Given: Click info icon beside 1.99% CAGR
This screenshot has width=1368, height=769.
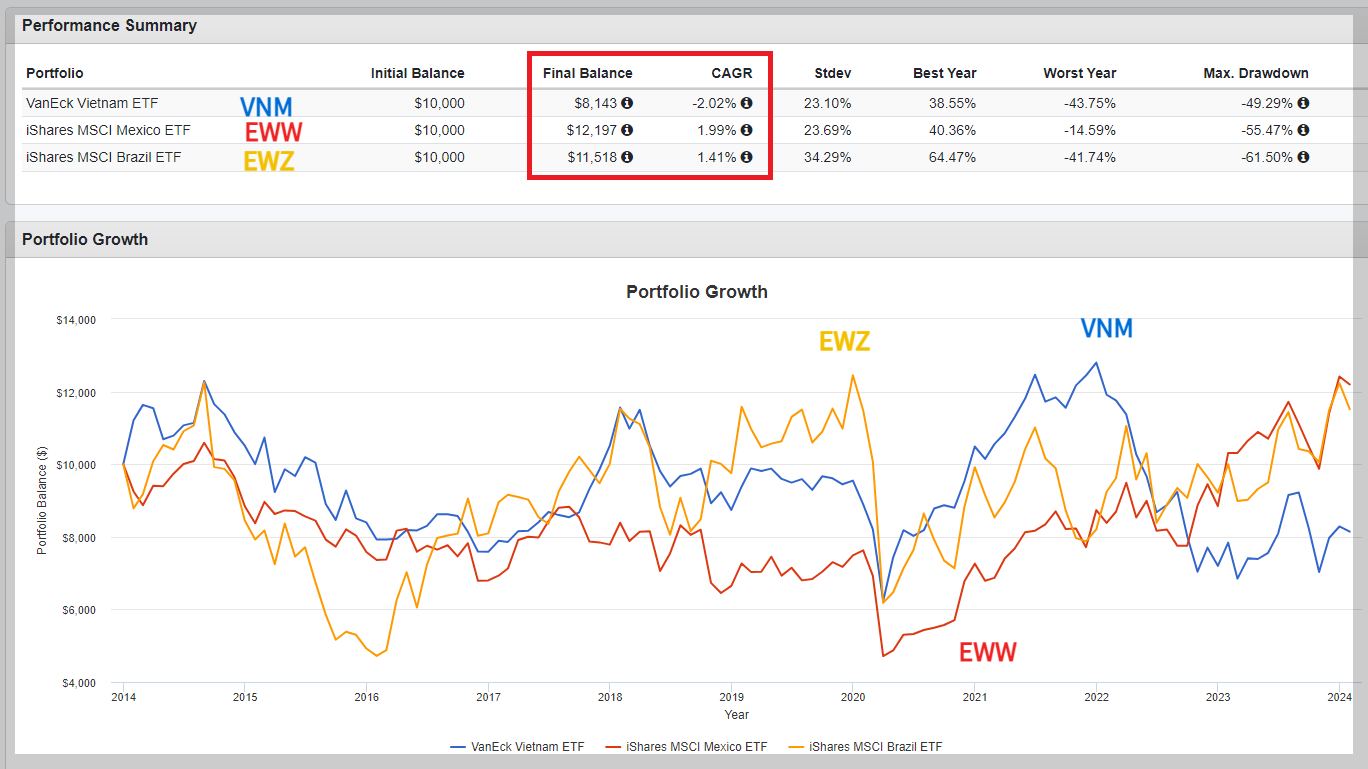Looking at the screenshot, I should point(746,130).
